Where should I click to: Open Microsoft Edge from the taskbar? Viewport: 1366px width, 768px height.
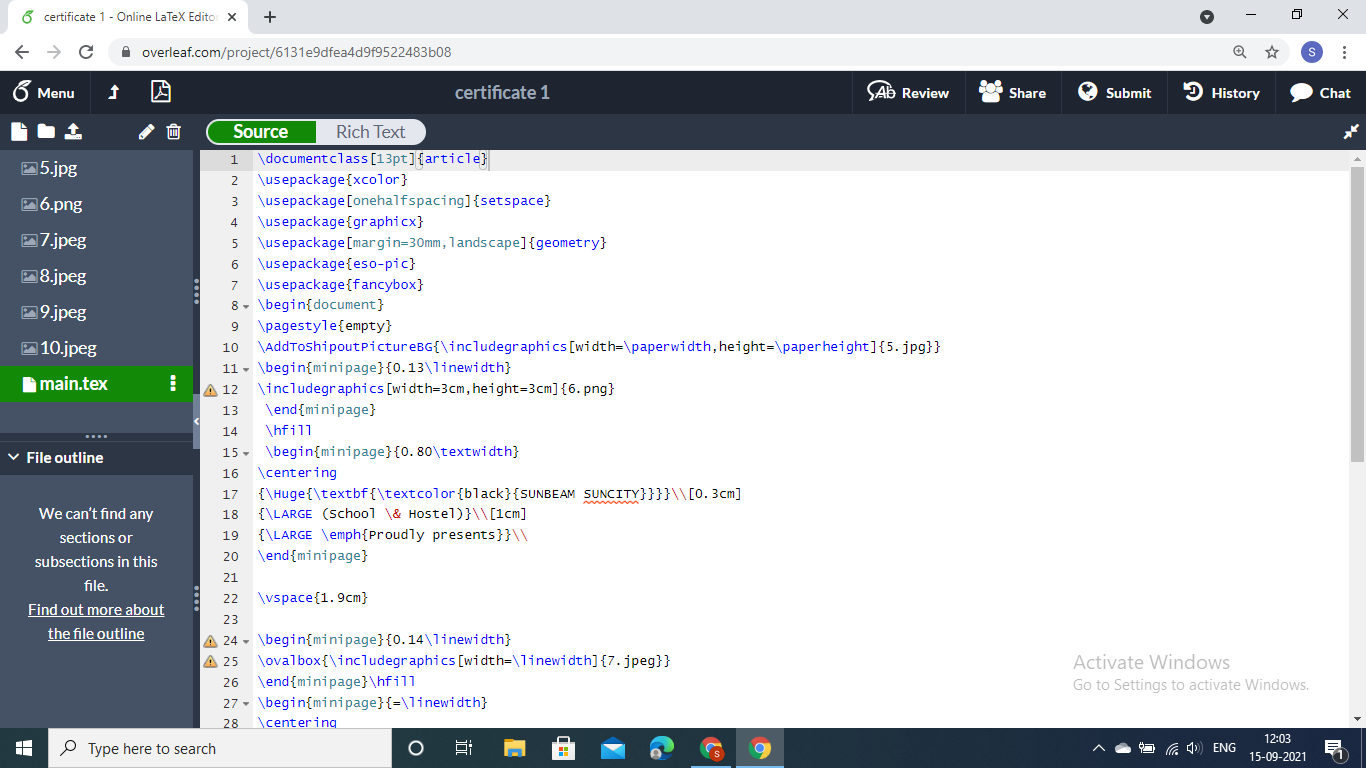point(662,748)
